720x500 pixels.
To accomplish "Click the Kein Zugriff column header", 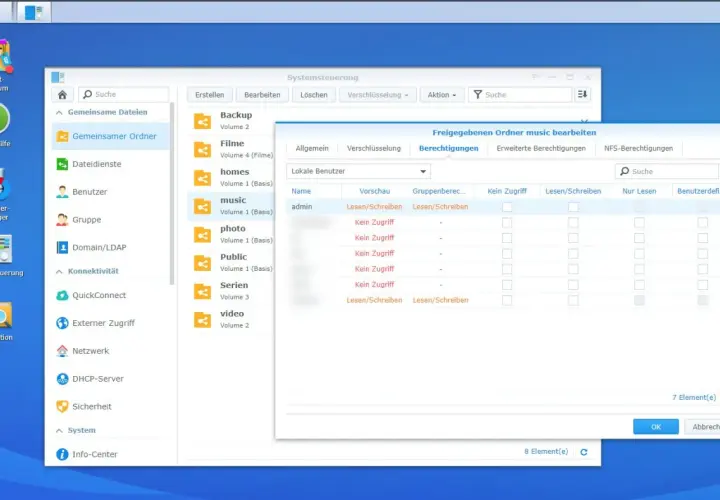I will click(x=507, y=191).
